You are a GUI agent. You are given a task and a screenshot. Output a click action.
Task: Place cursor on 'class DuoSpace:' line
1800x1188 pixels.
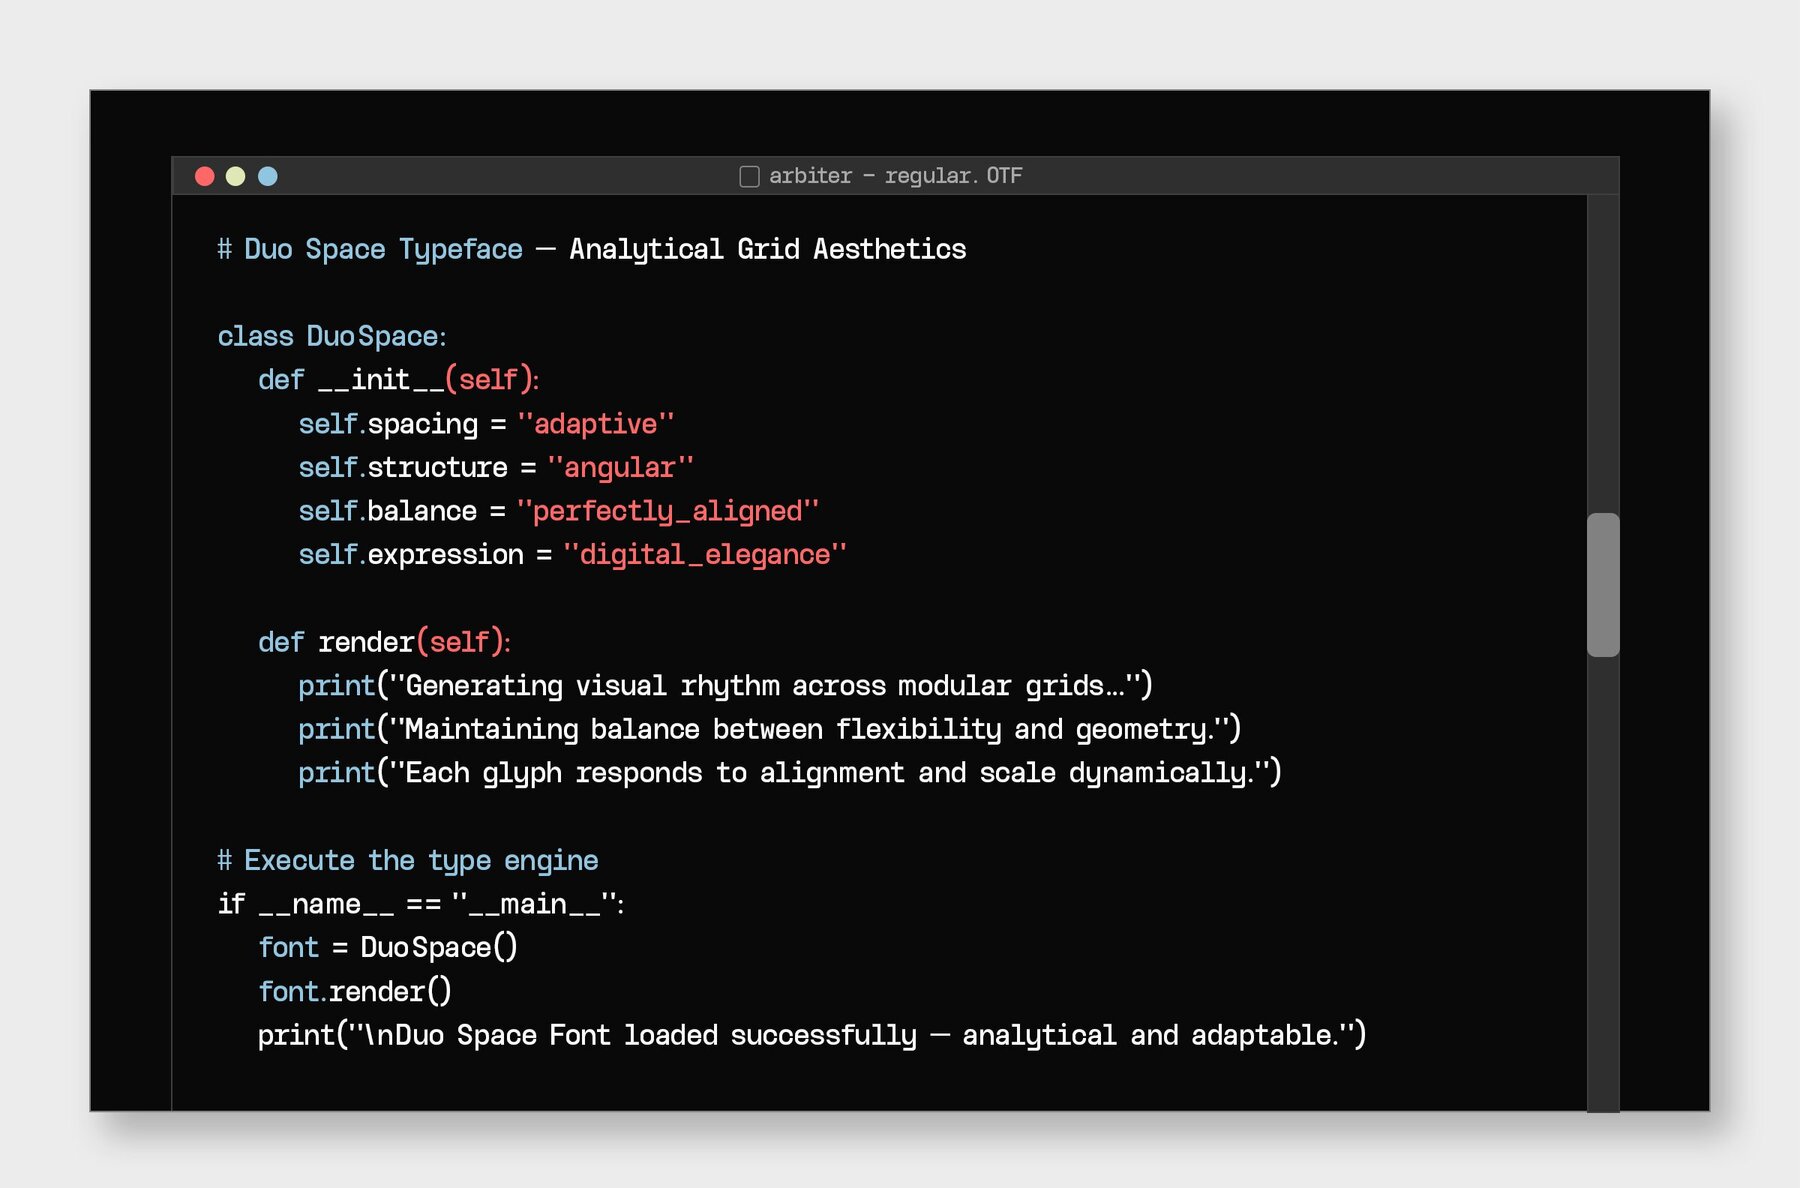[332, 337]
